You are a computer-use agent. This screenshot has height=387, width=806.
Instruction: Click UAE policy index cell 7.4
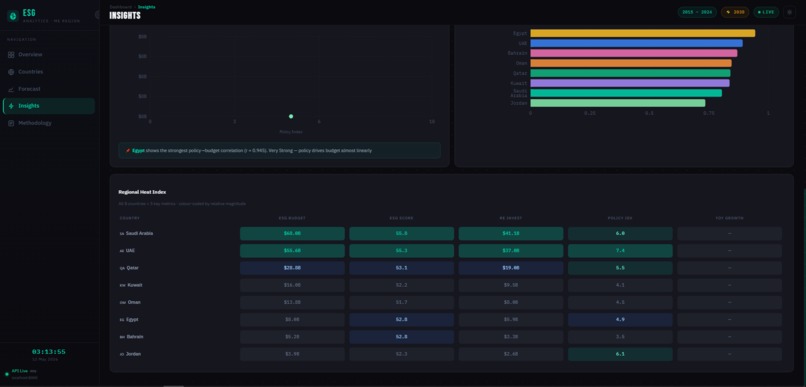[x=620, y=251]
